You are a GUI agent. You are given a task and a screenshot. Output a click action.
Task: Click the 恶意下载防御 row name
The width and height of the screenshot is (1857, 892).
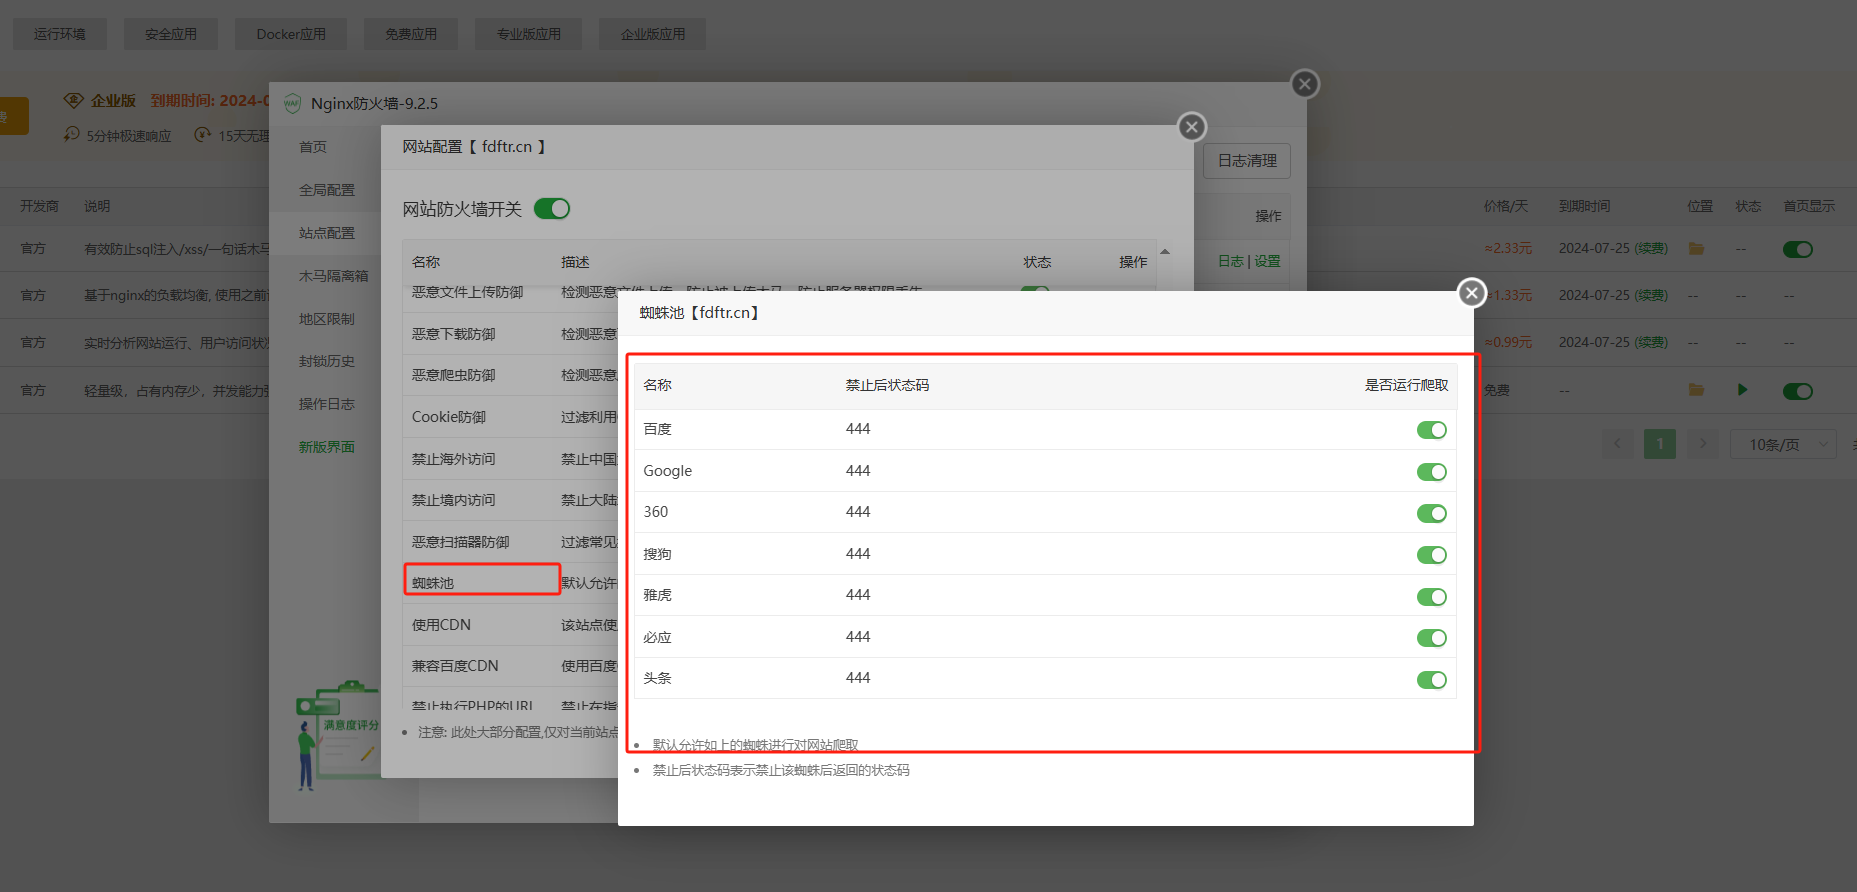[454, 334]
